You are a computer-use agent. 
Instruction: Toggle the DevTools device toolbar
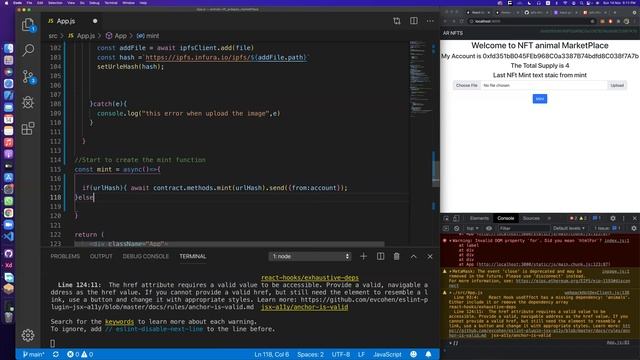point(456,218)
